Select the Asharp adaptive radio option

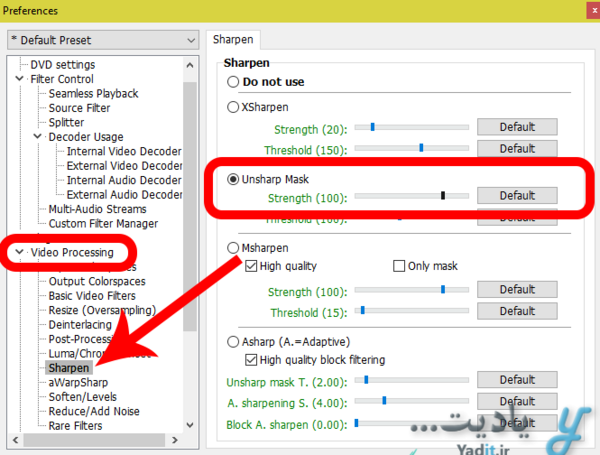coord(233,341)
